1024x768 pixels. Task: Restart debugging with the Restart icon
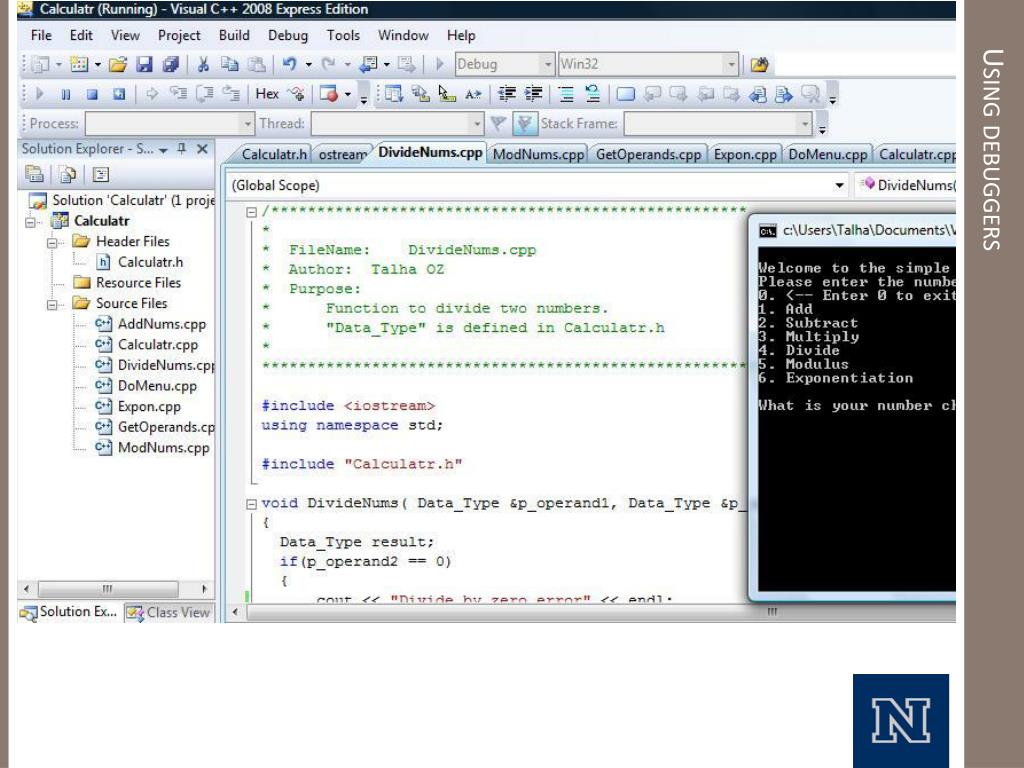[x=119, y=94]
